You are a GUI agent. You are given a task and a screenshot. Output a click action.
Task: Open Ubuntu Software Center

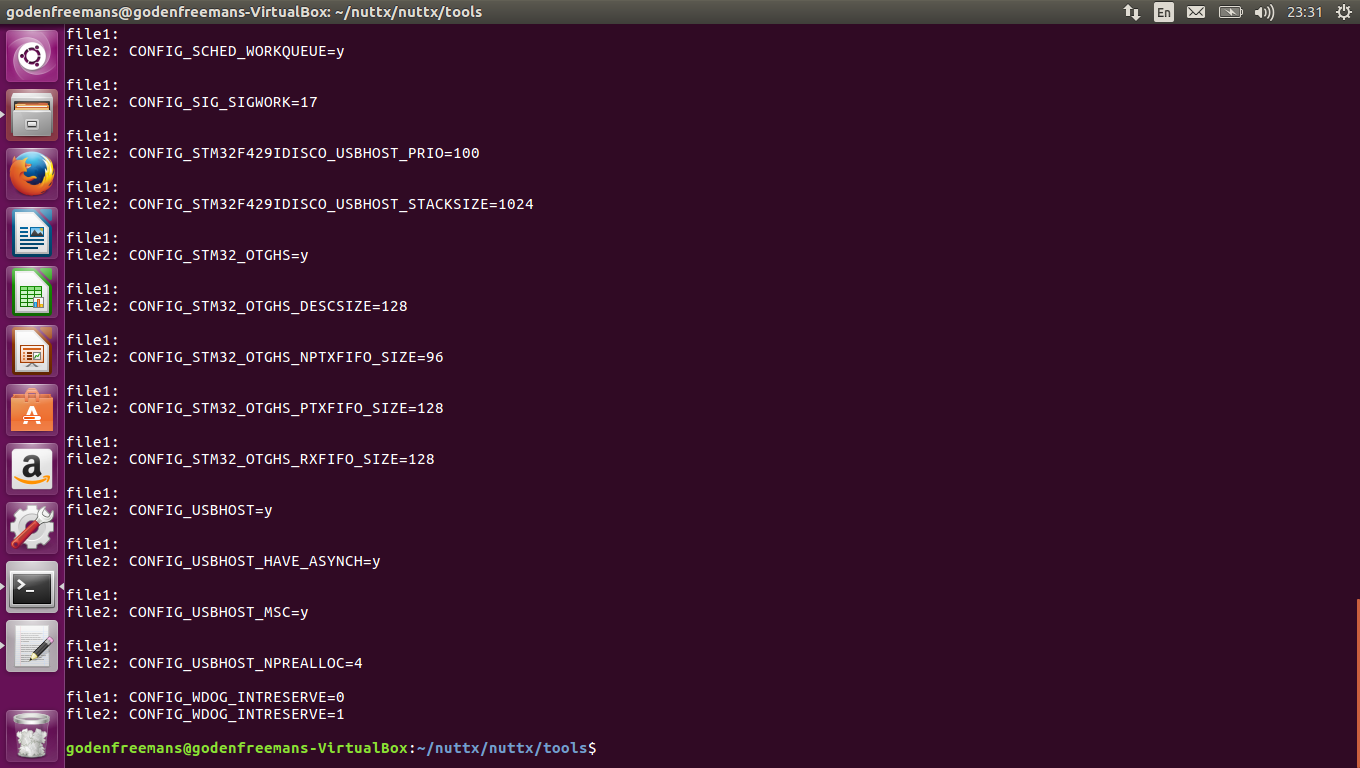pos(32,410)
